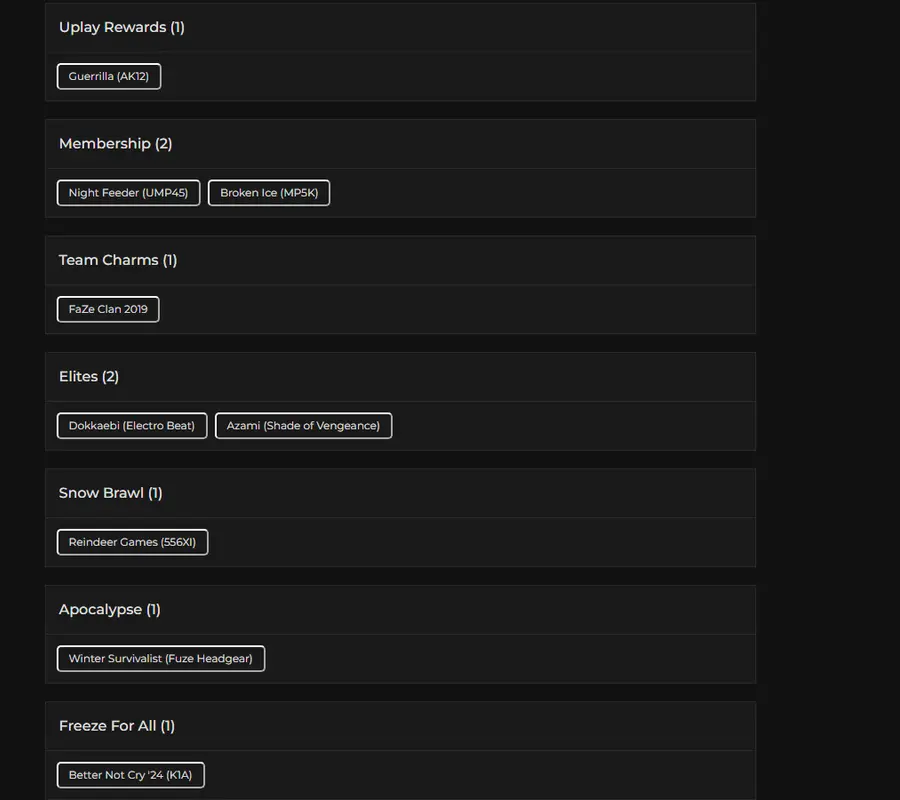Click Better Not Cry '24 (K1A) tag
The height and width of the screenshot is (800, 900).
tap(130, 775)
